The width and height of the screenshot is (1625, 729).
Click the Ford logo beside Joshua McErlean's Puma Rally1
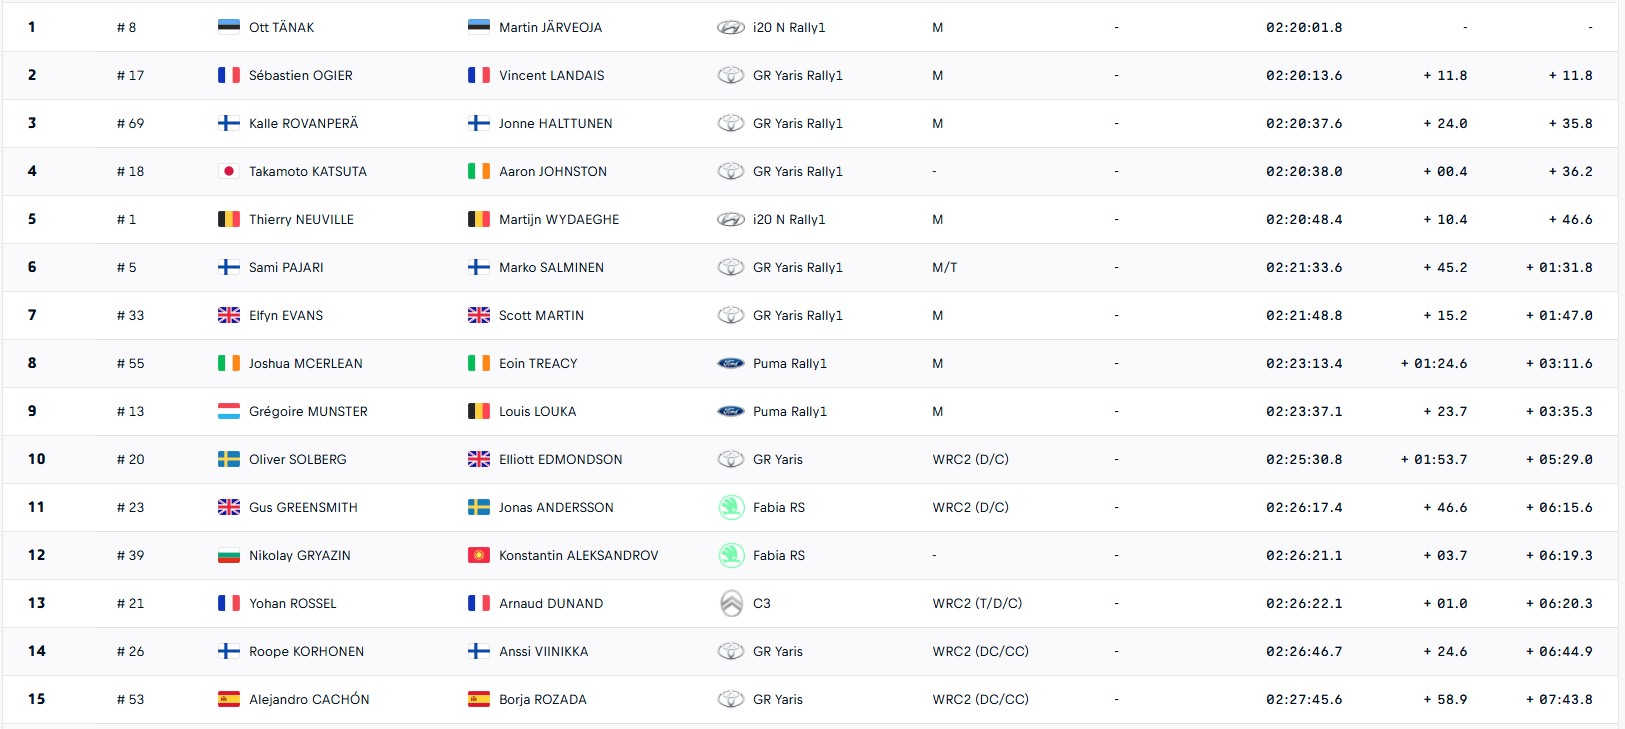click(731, 363)
